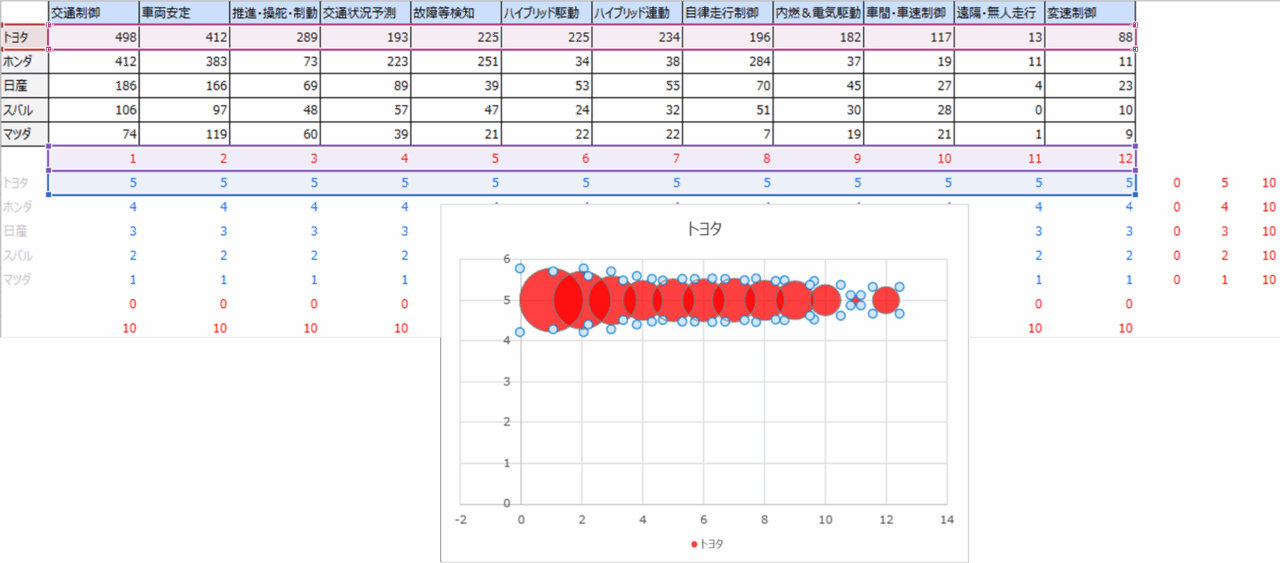
Task: Select the トヨタ cell showing 88
Action: pyautogui.click(x=1090, y=37)
